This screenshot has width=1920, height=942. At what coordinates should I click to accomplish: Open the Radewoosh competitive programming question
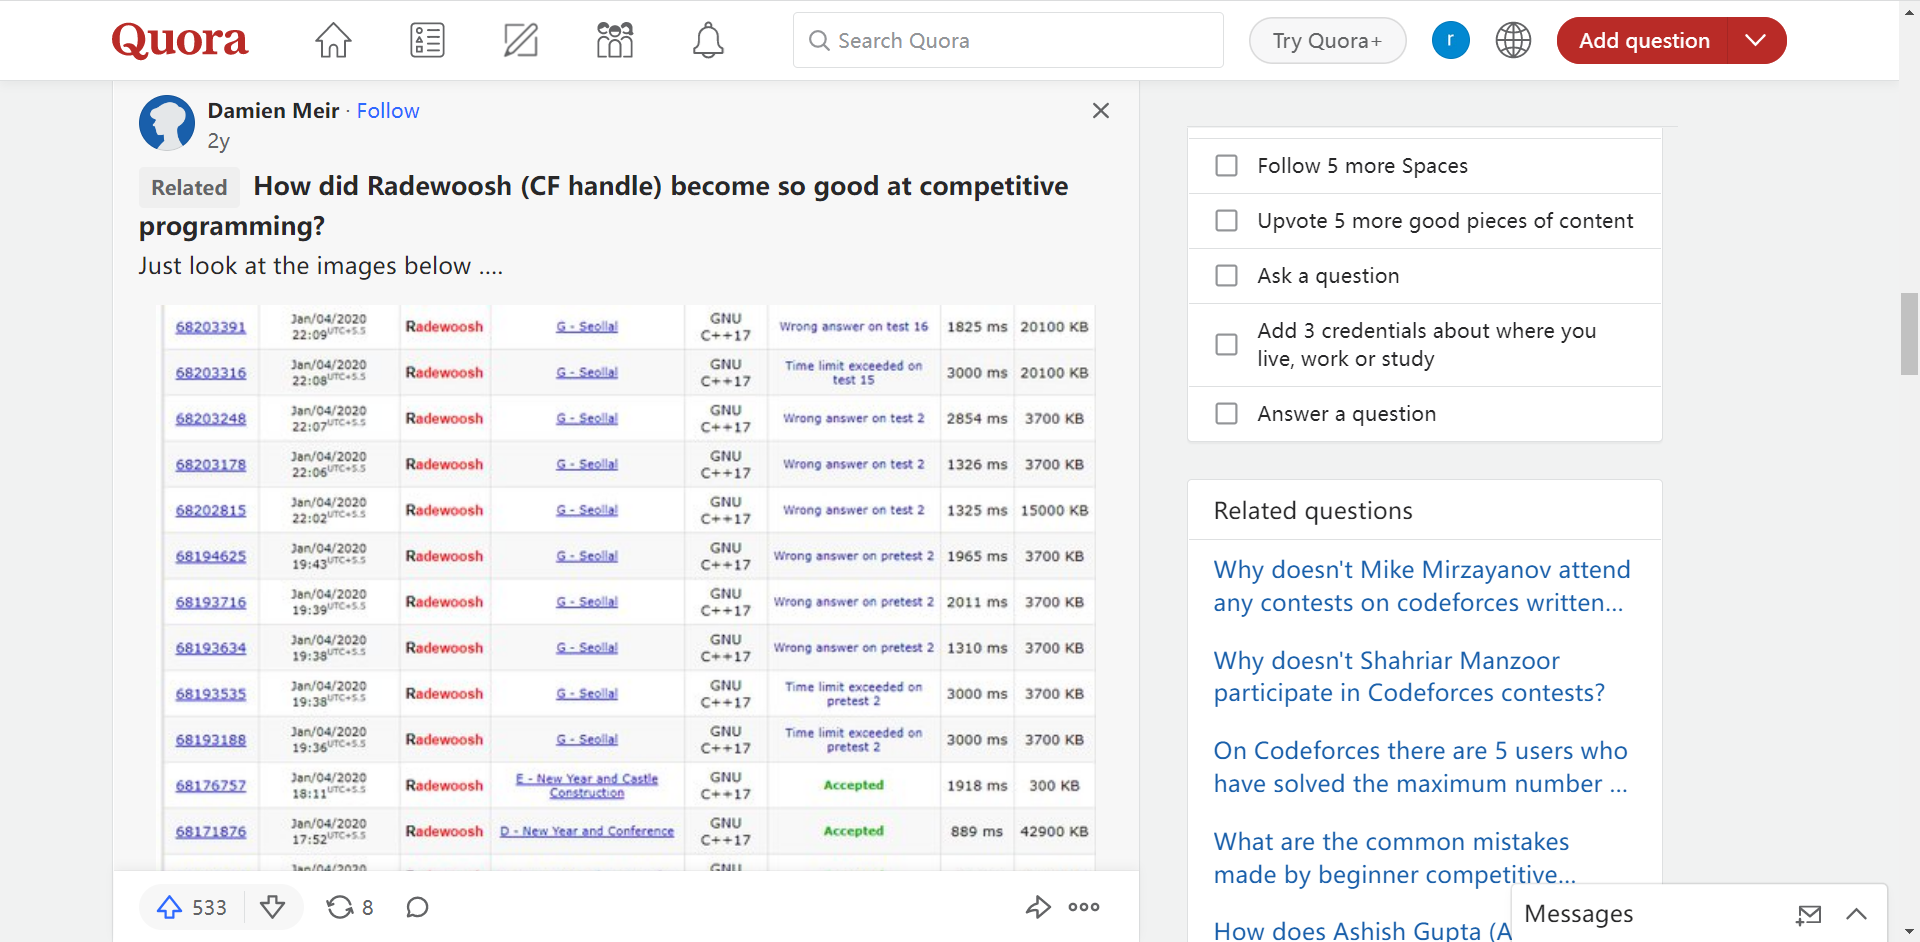tap(604, 206)
